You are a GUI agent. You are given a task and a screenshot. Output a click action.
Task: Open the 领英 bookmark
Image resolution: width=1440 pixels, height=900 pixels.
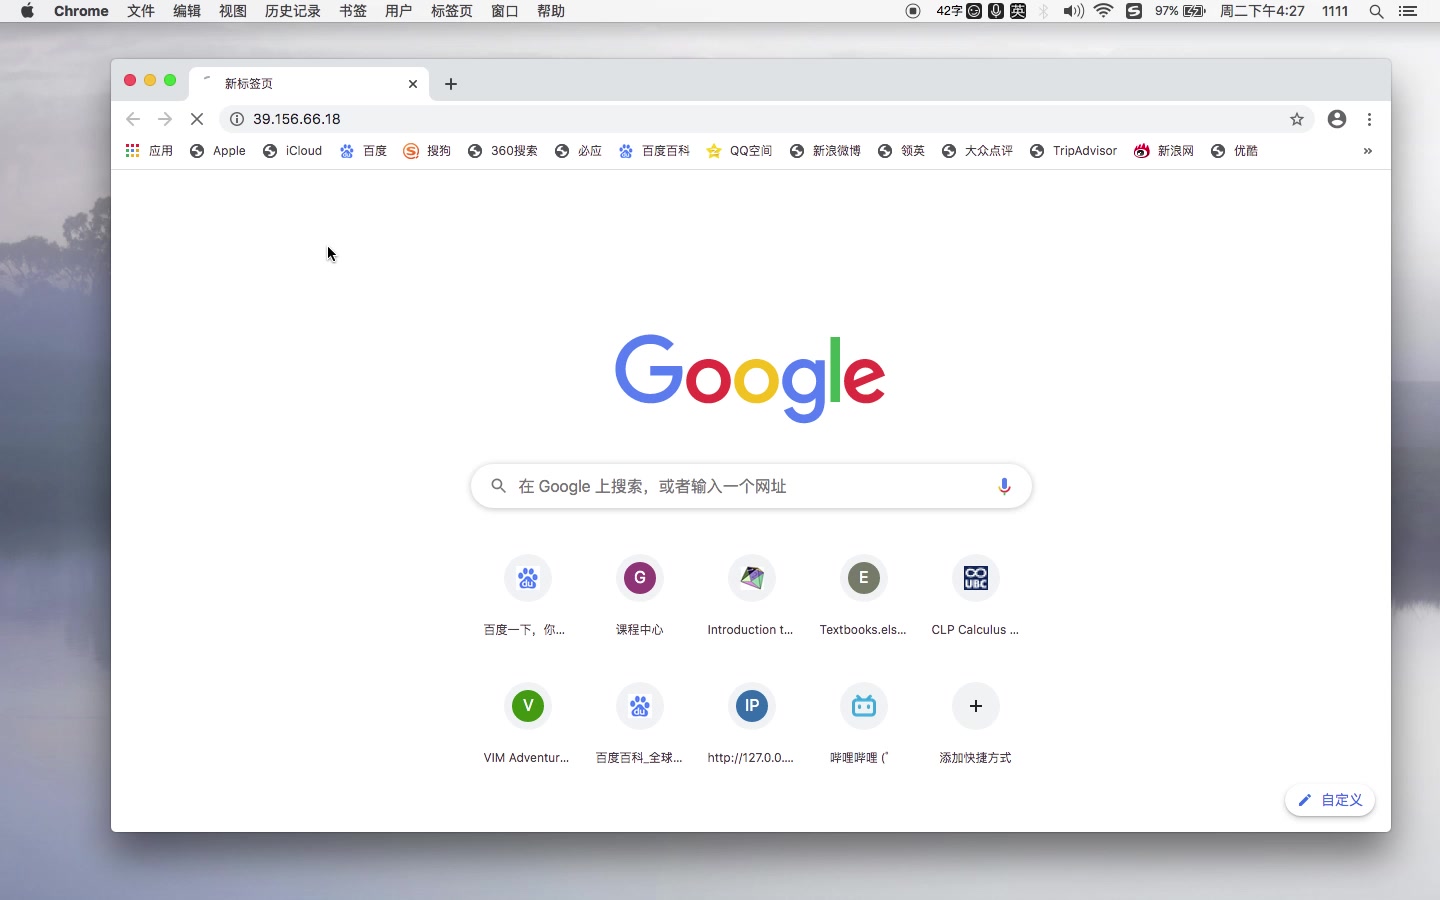pos(901,151)
